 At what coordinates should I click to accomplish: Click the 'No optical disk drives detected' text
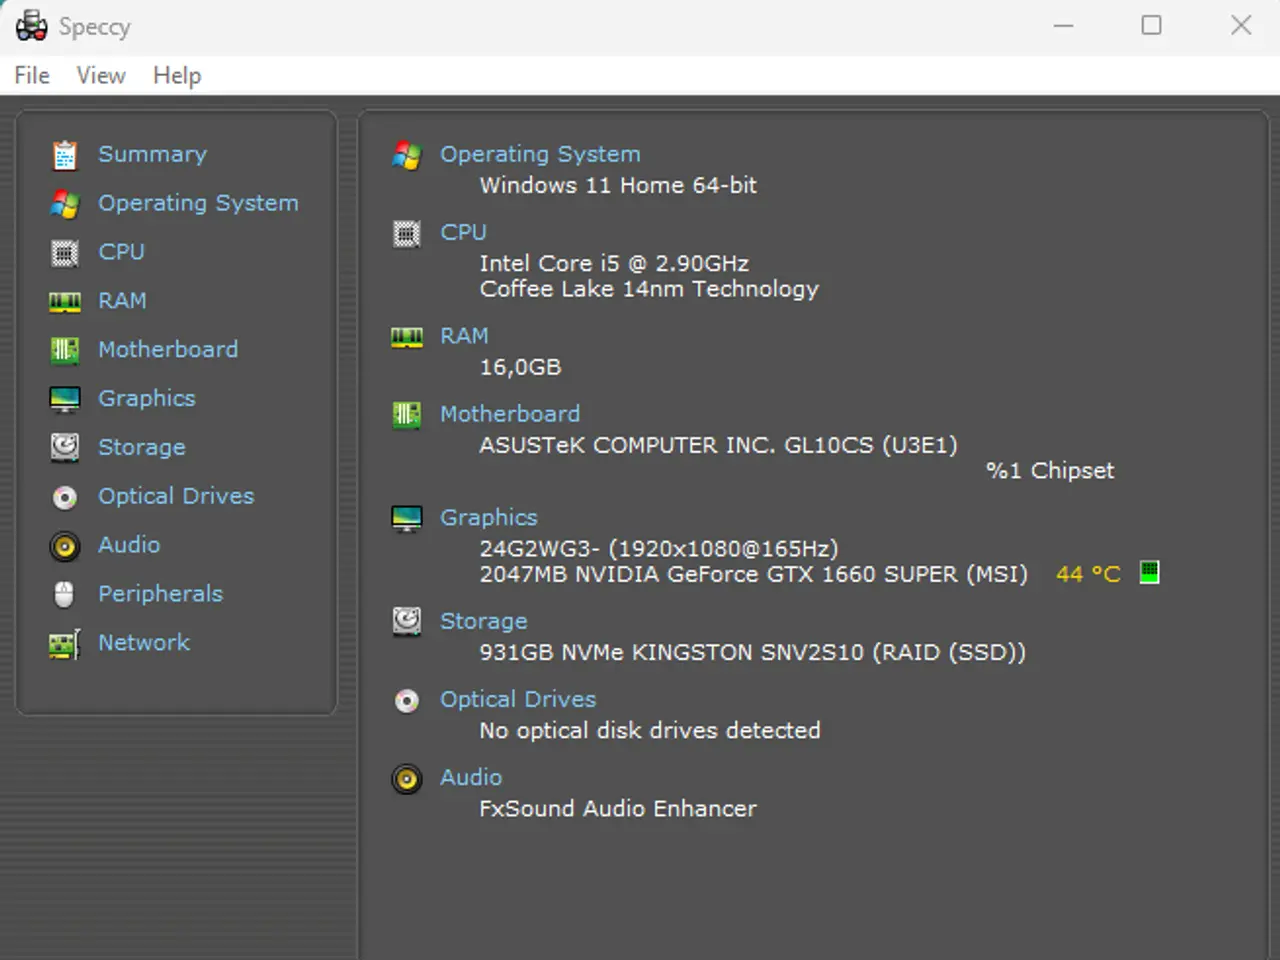650,731
